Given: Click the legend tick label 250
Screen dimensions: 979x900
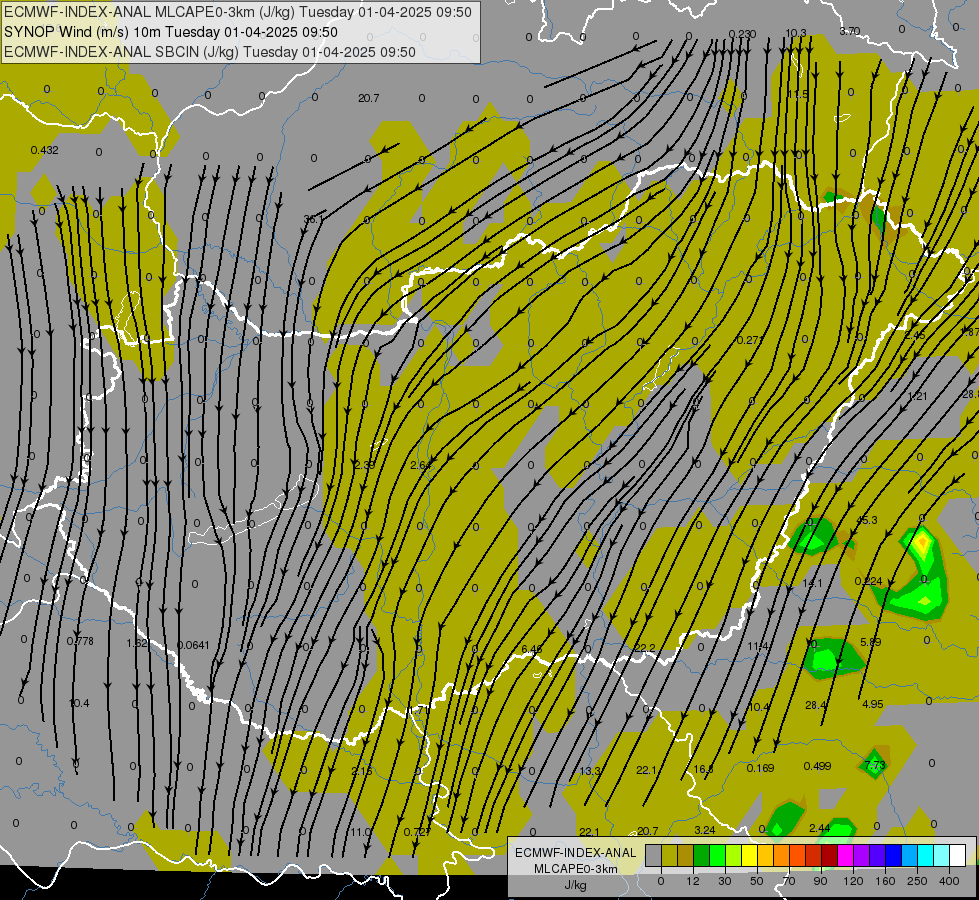Looking at the screenshot, I should [917, 881].
